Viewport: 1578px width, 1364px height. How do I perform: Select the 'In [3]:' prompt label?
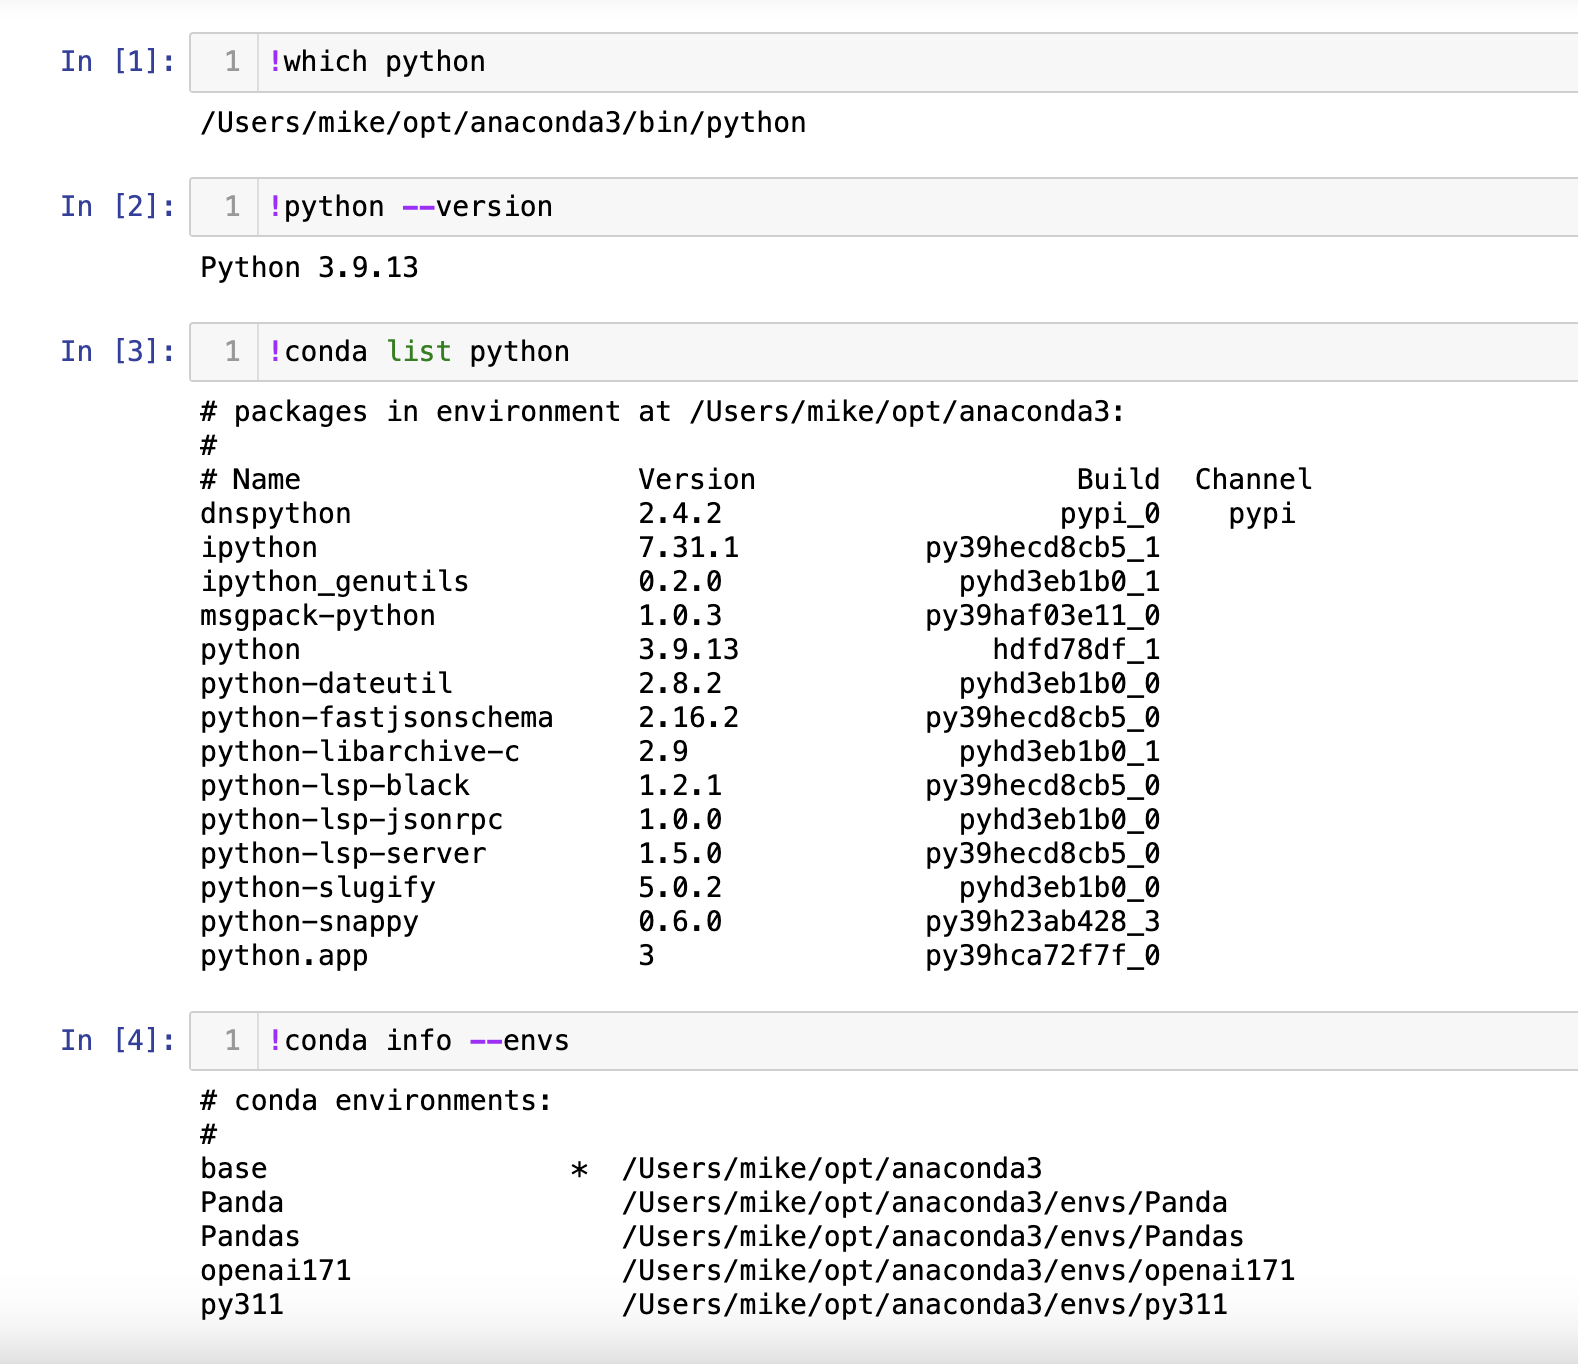coord(118,352)
